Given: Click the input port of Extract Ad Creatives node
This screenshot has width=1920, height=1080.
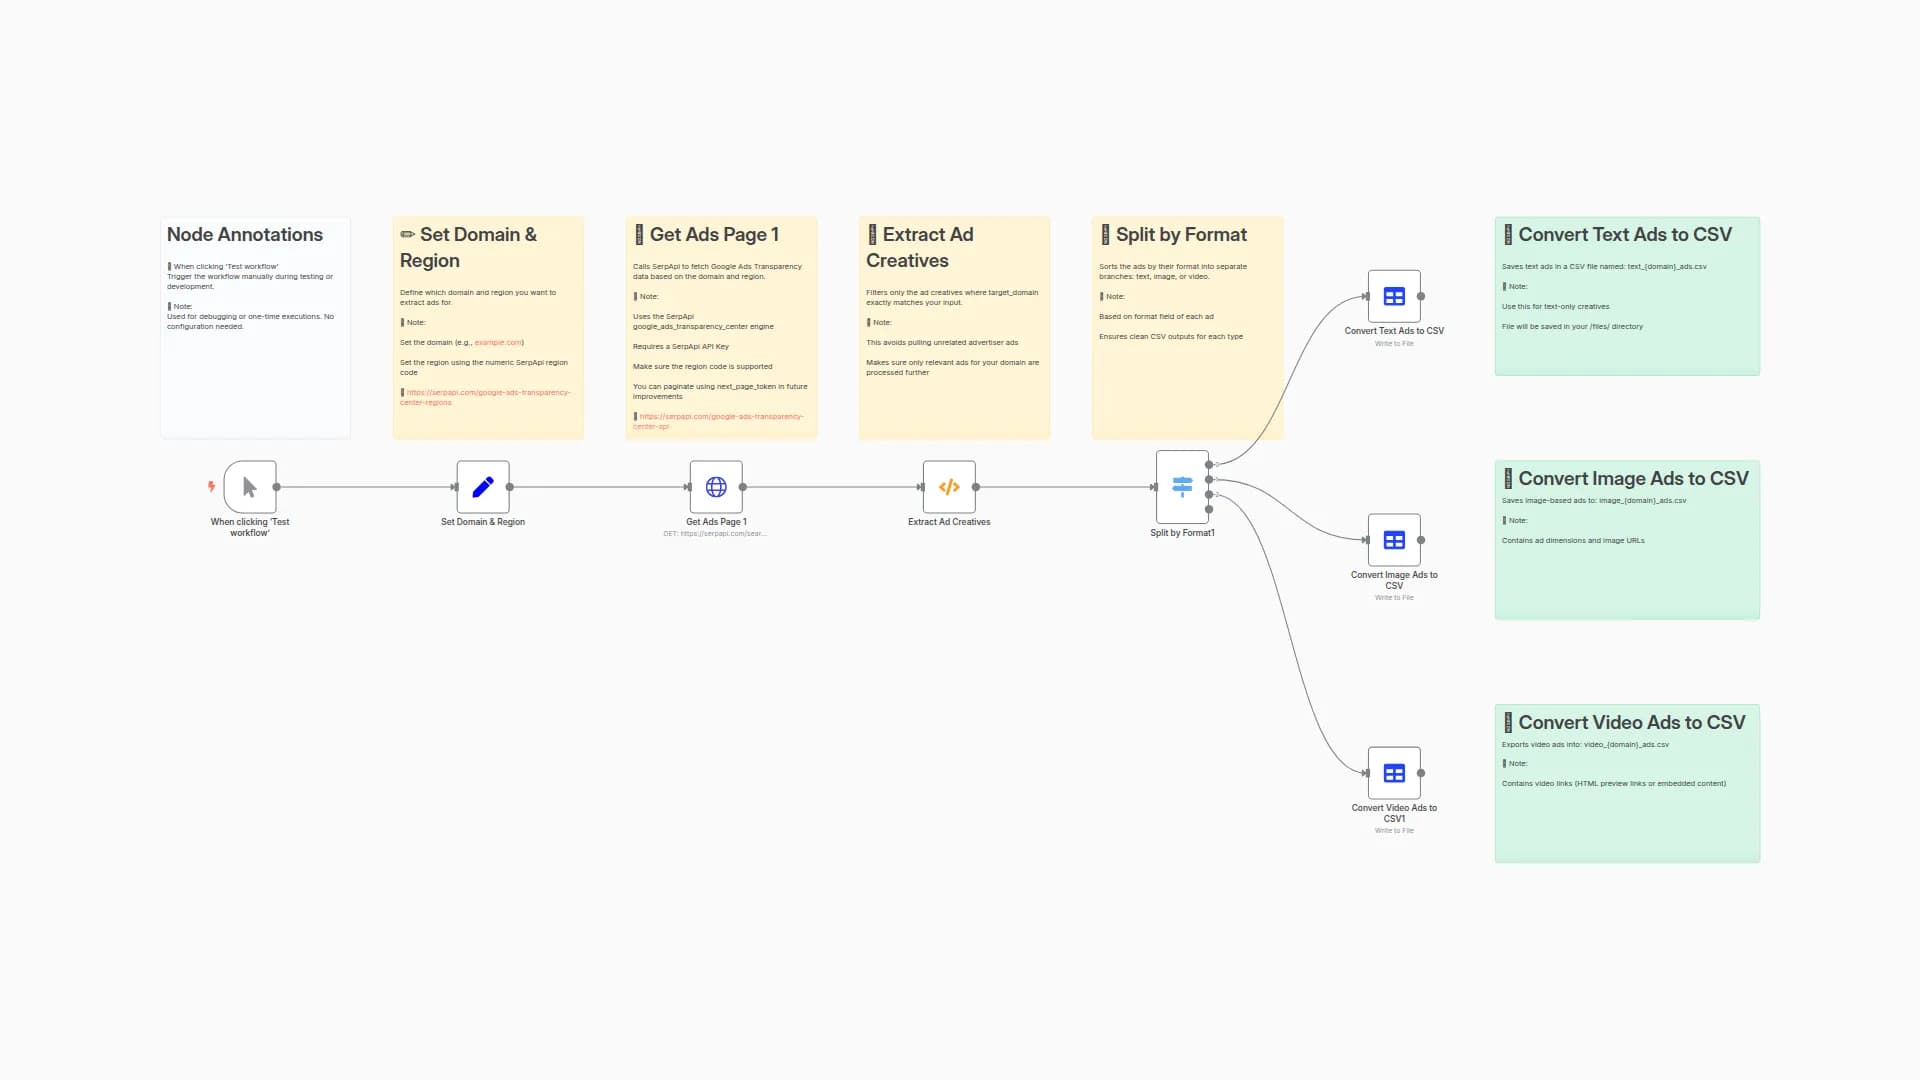Looking at the screenshot, I should 921,487.
